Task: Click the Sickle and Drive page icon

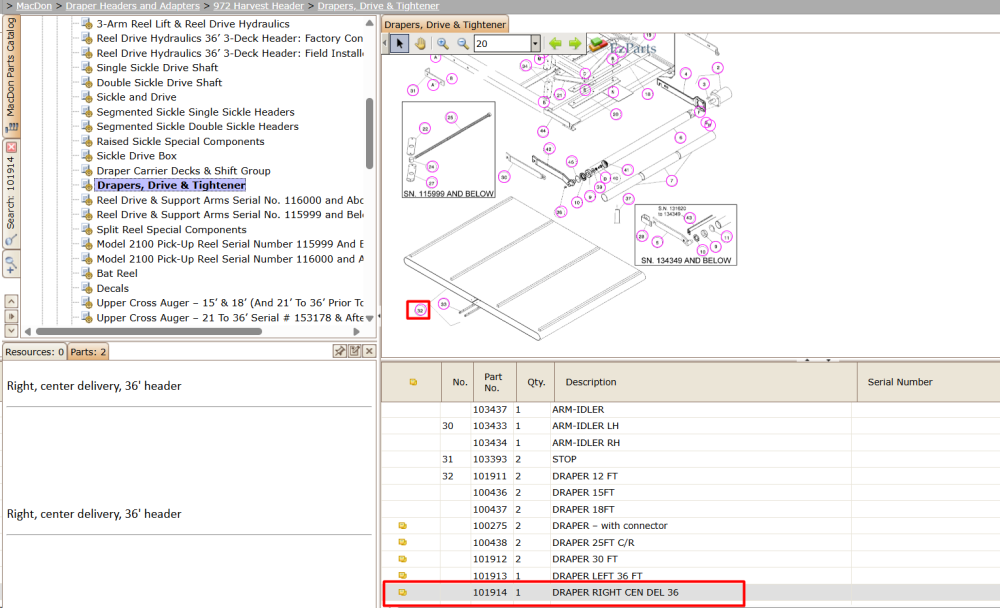Action: point(87,97)
